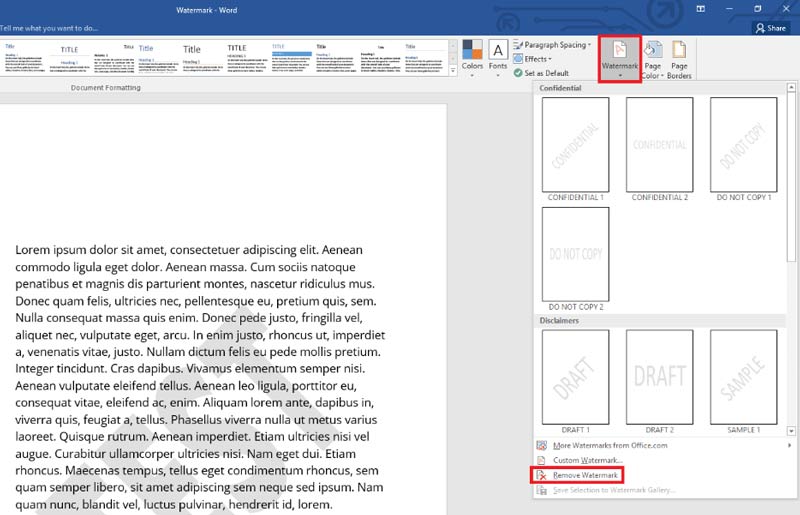Open the theme Fonts gallery
The height and width of the screenshot is (515, 800).
[x=498, y=58]
